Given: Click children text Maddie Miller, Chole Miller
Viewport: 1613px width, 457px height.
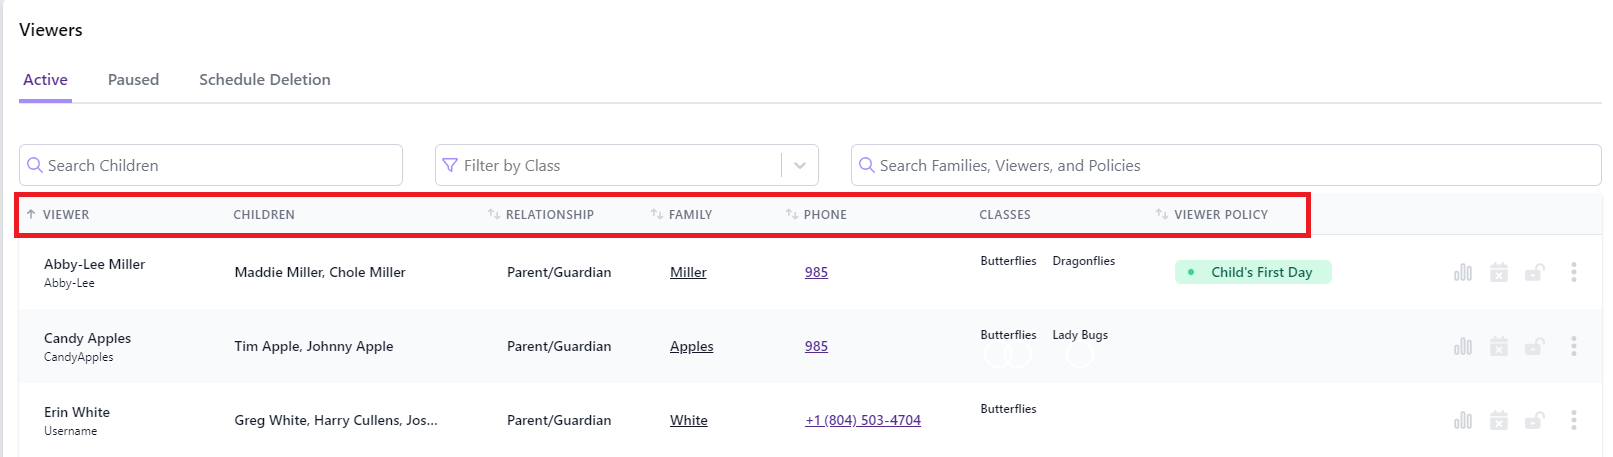Looking at the screenshot, I should (320, 272).
